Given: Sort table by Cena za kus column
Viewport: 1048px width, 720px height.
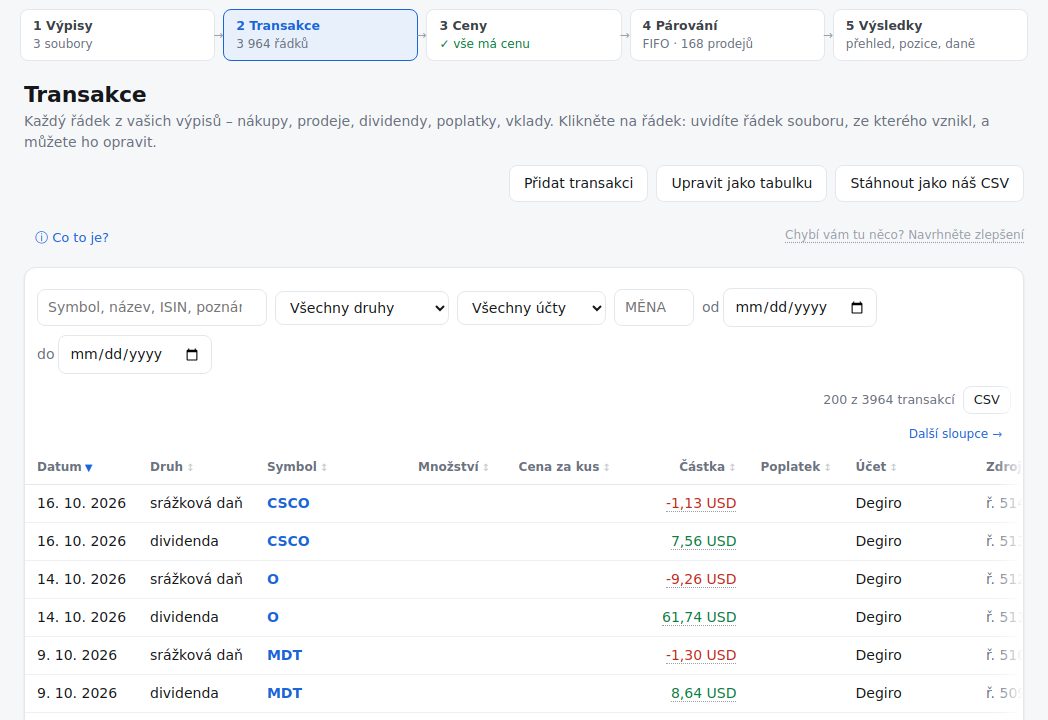Looking at the screenshot, I should pos(563,467).
